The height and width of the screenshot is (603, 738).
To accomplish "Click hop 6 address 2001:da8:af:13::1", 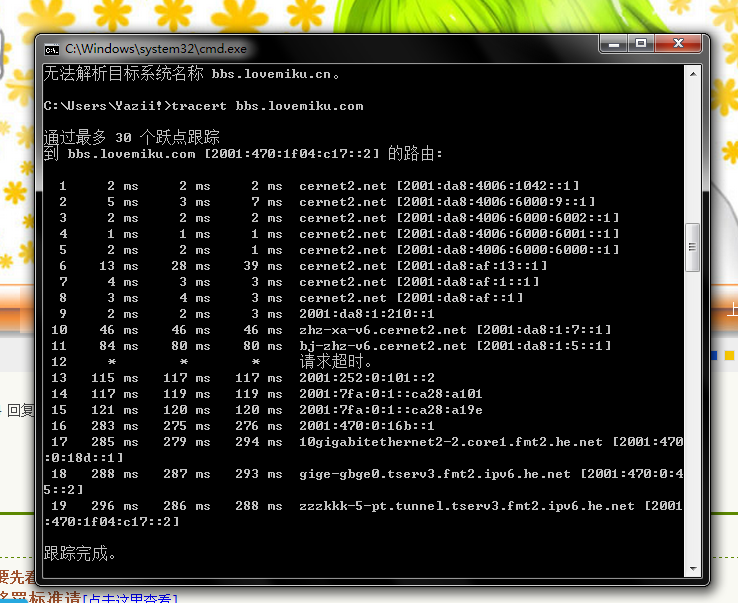I will tap(472, 266).
